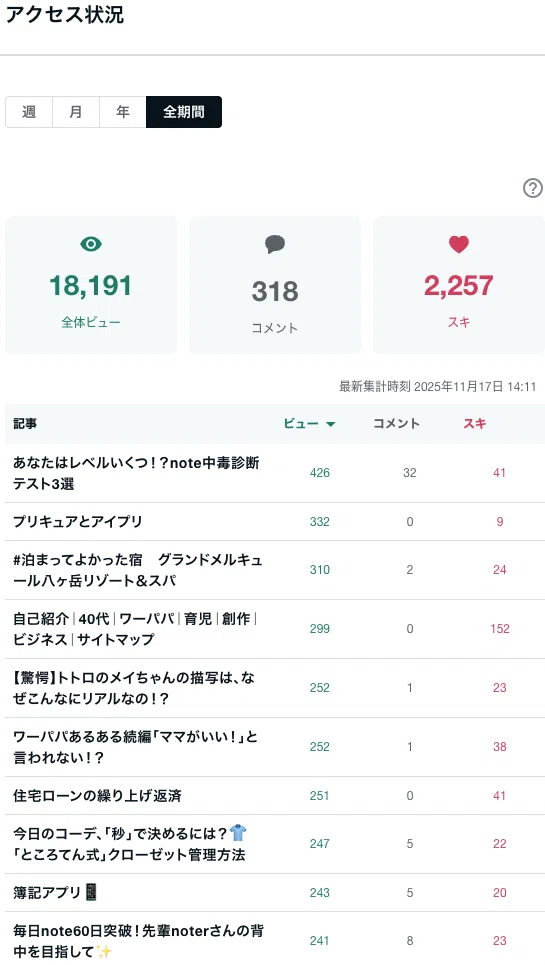This screenshot has height=965, width=545.
Task: Open the トトロのメイちゃん article
Action: 134,688
